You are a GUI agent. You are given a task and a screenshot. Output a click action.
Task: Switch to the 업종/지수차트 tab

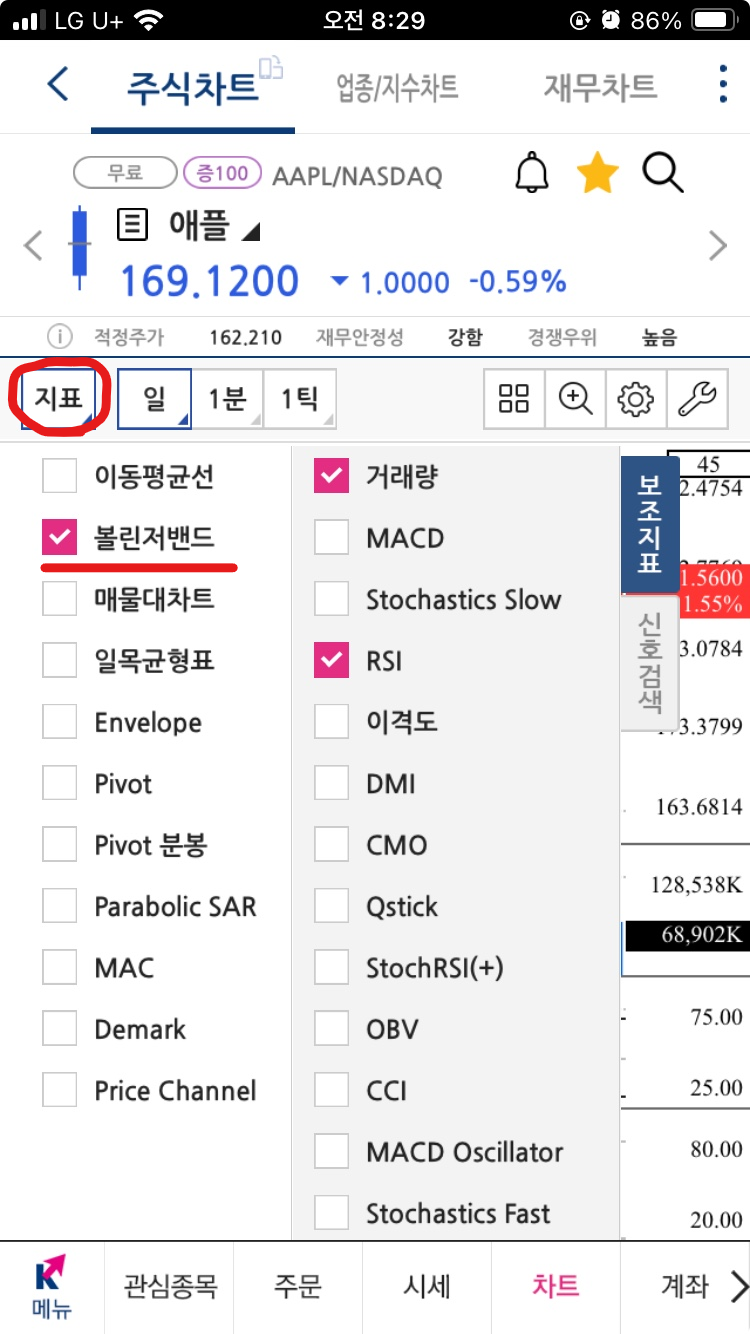[398, 87]
